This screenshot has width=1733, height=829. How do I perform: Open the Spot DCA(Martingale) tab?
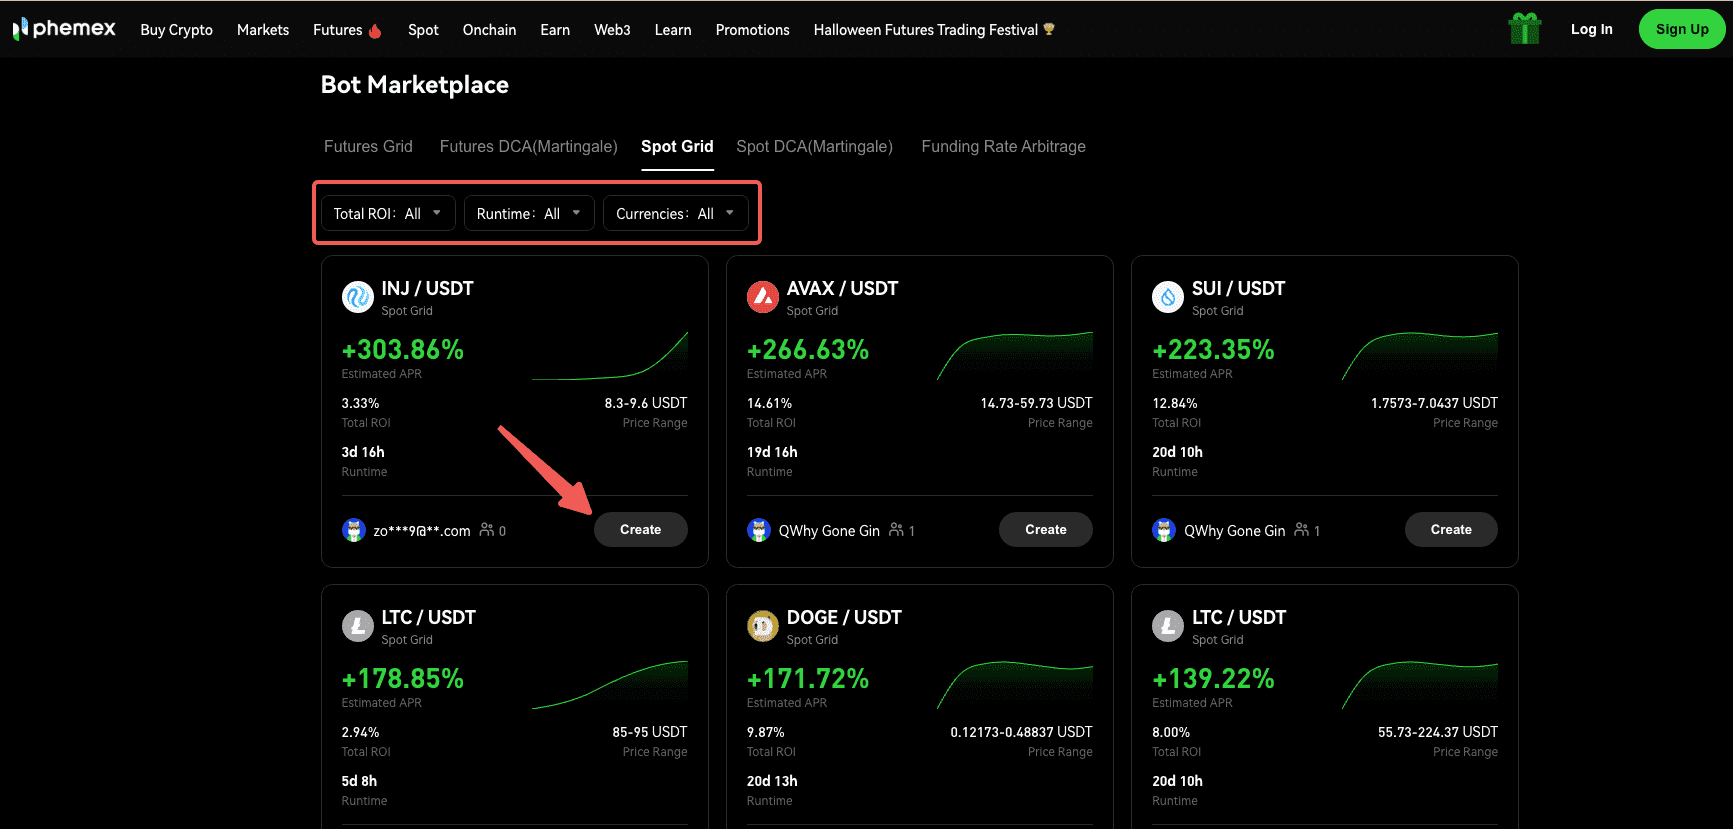(x=814, y=147)
